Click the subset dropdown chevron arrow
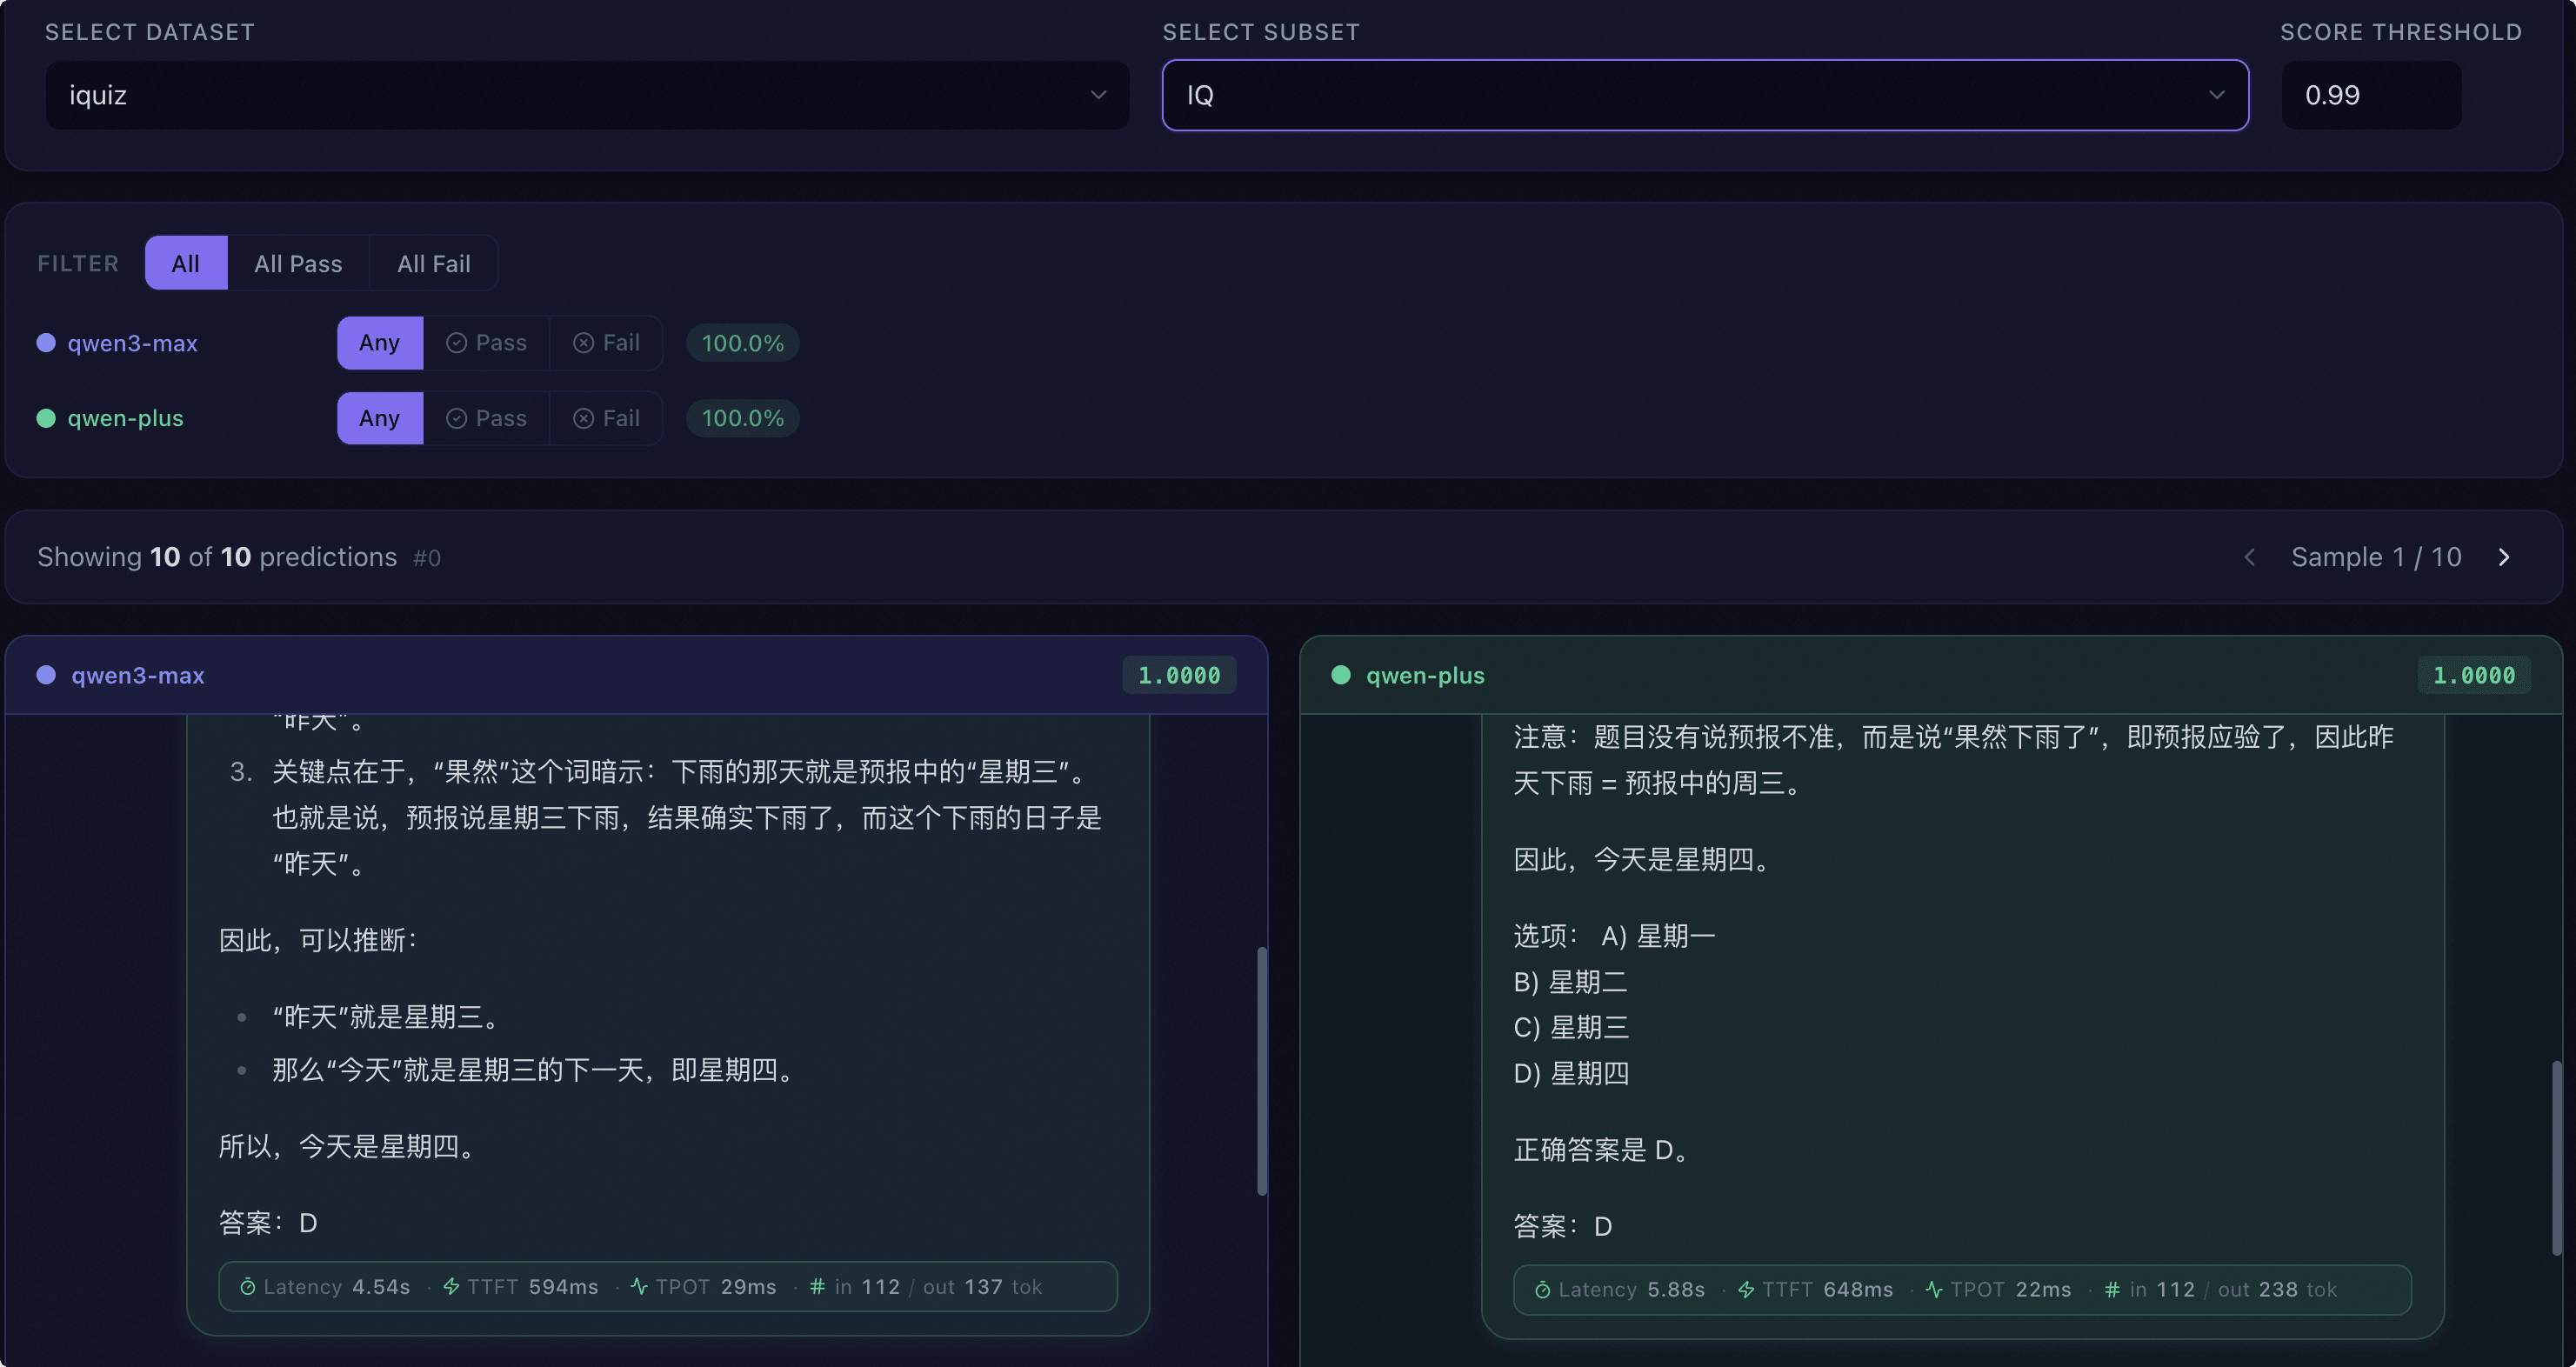 2216,95
